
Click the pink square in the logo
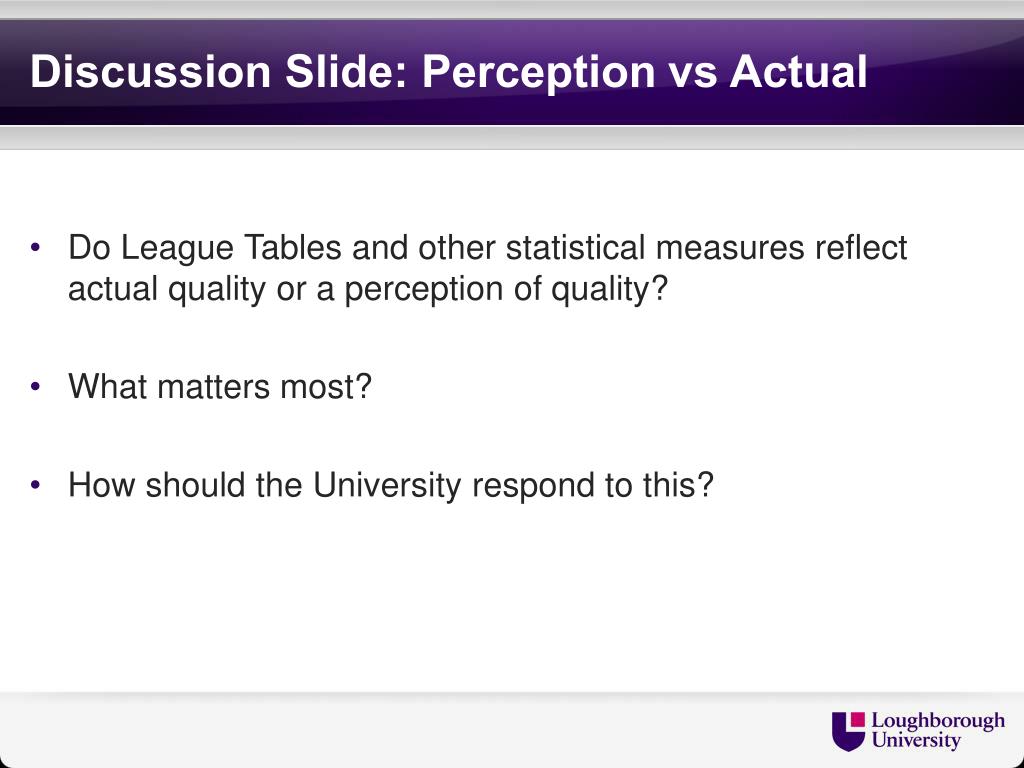857,719
